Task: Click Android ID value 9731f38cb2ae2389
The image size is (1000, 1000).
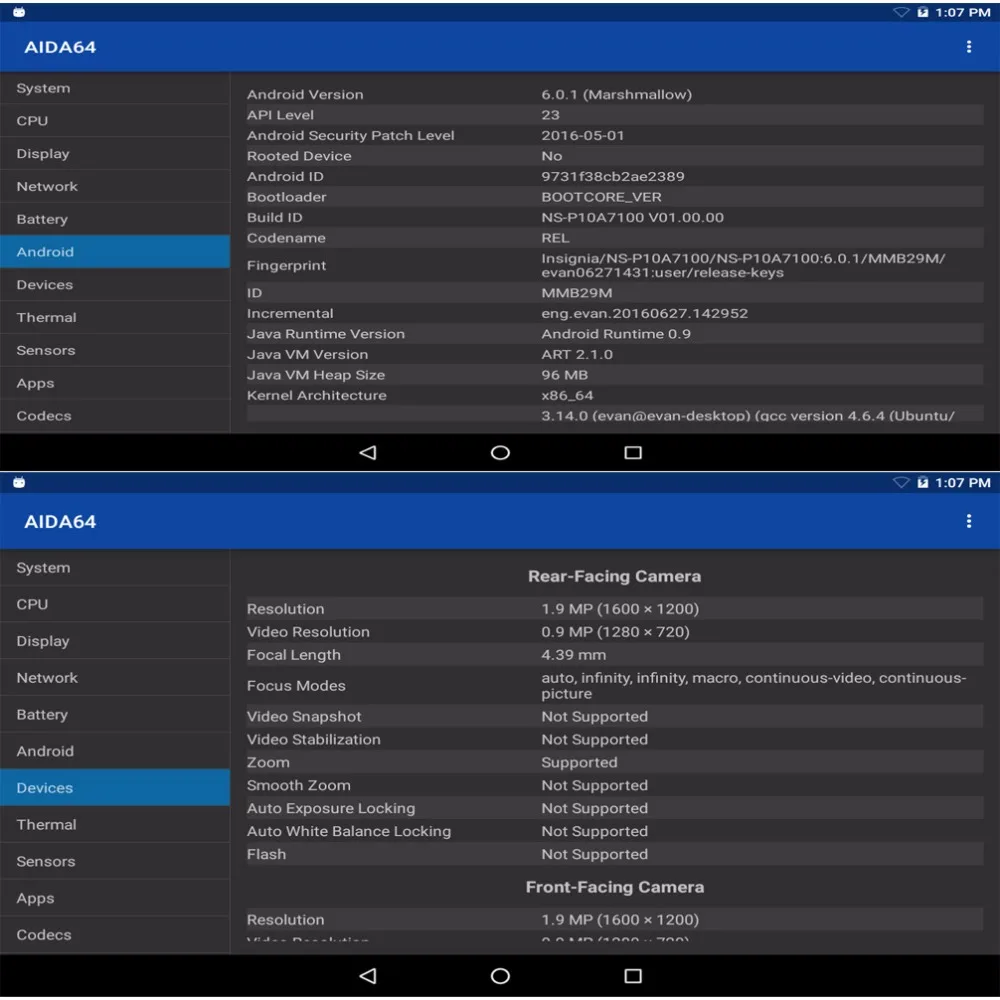Action: [x=613, y=176]
